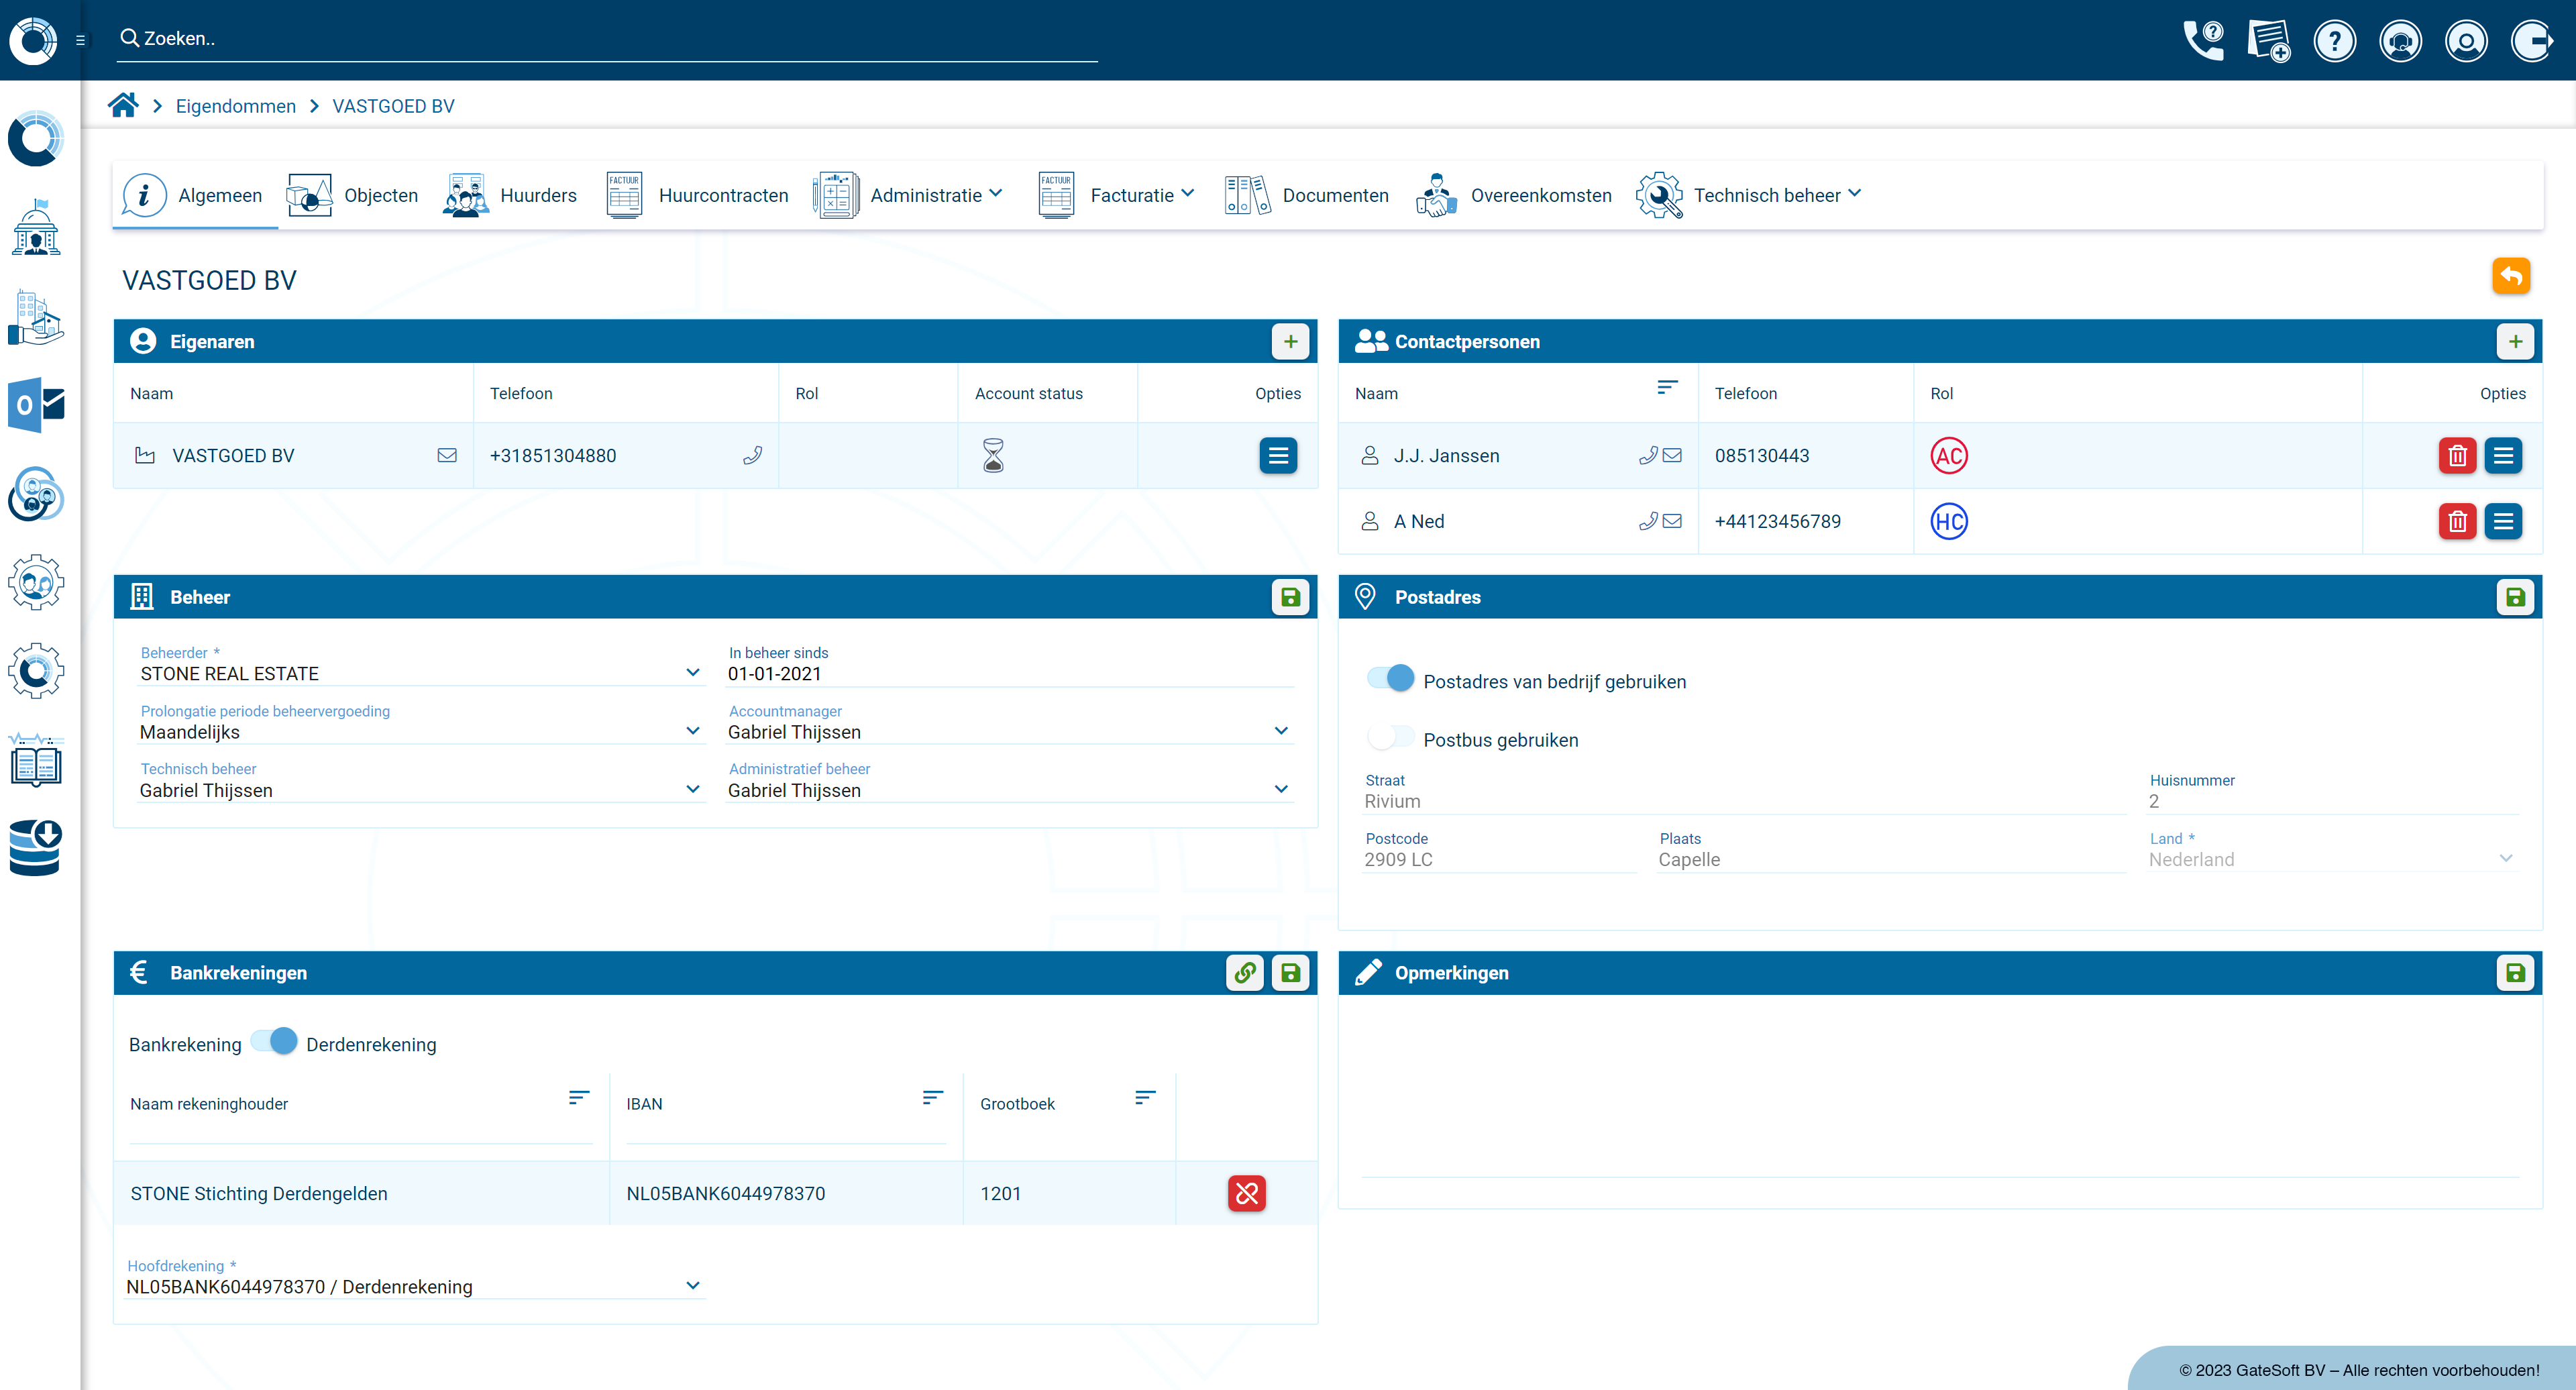Click the Zoeken search field

[600, 39]
